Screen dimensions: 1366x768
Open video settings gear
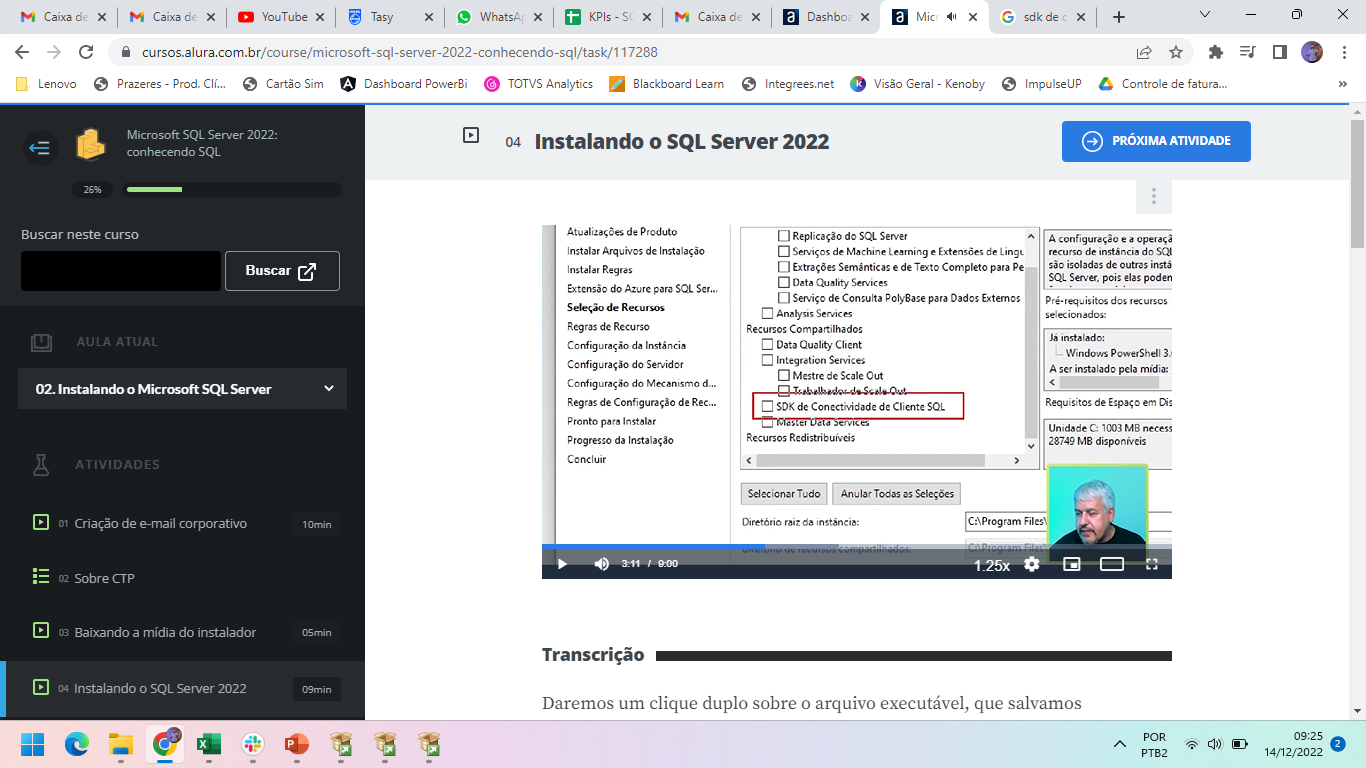(1032, 564)
